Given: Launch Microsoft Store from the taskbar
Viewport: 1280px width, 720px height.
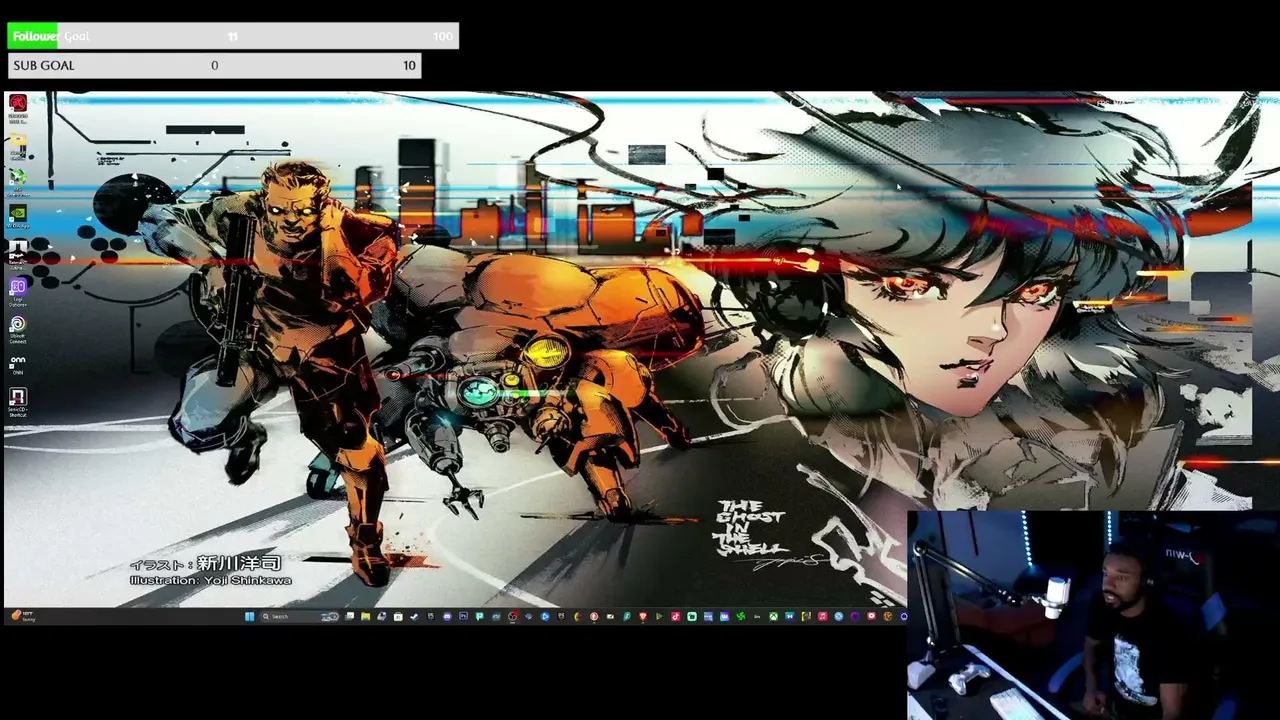Looking at the screenshot, I should pos(398,616).
